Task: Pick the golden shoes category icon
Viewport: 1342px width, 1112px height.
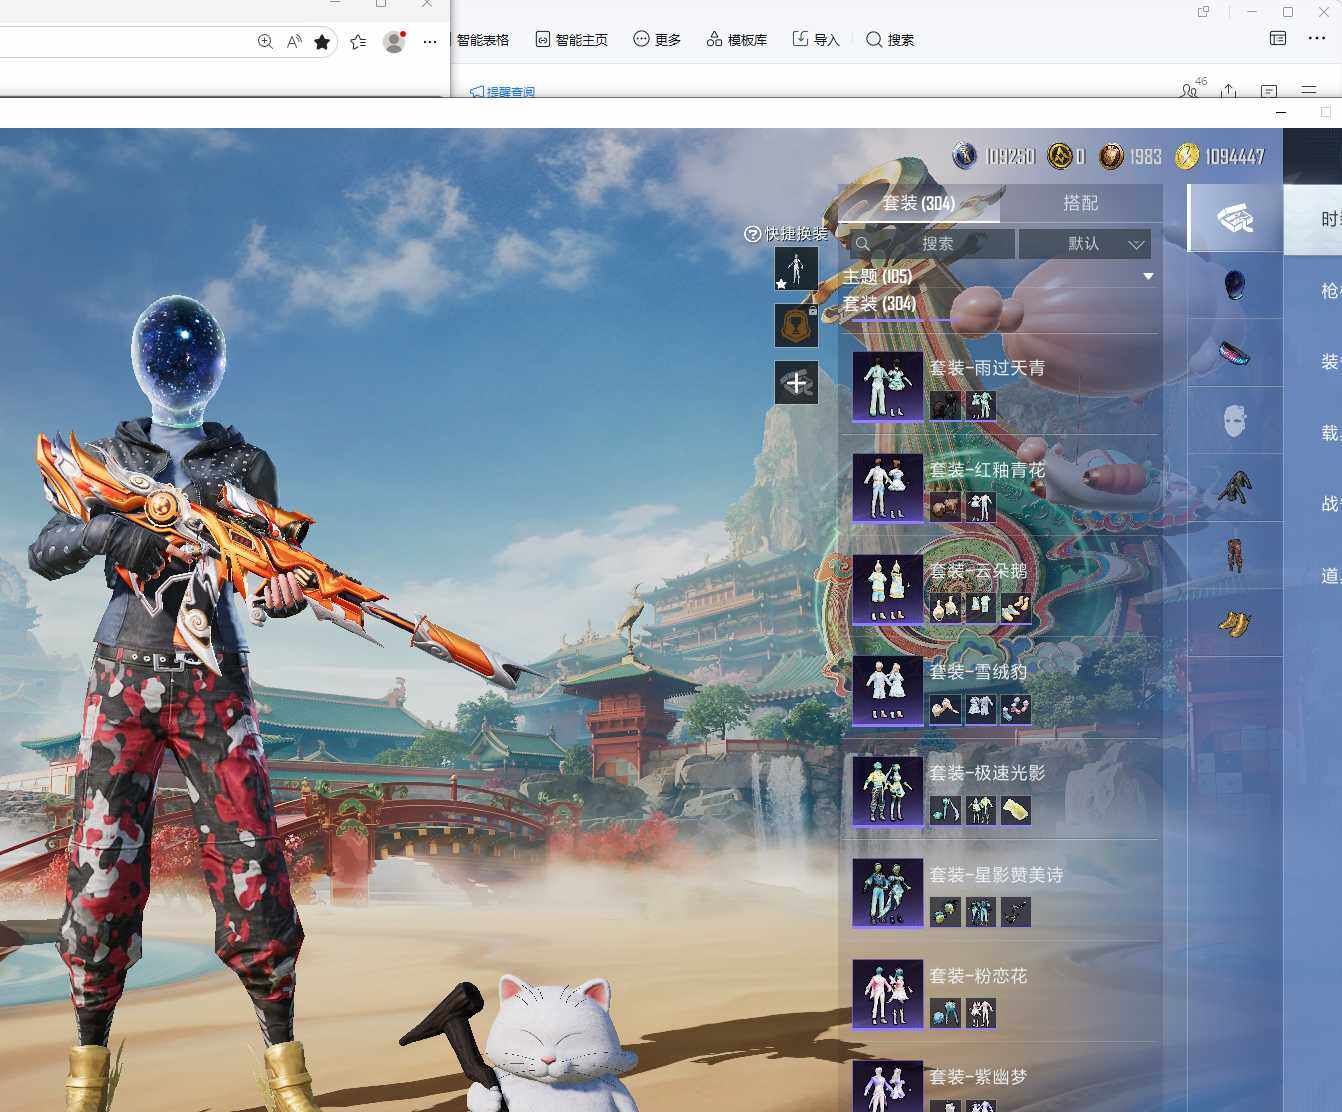Action: pos(1235,623)
